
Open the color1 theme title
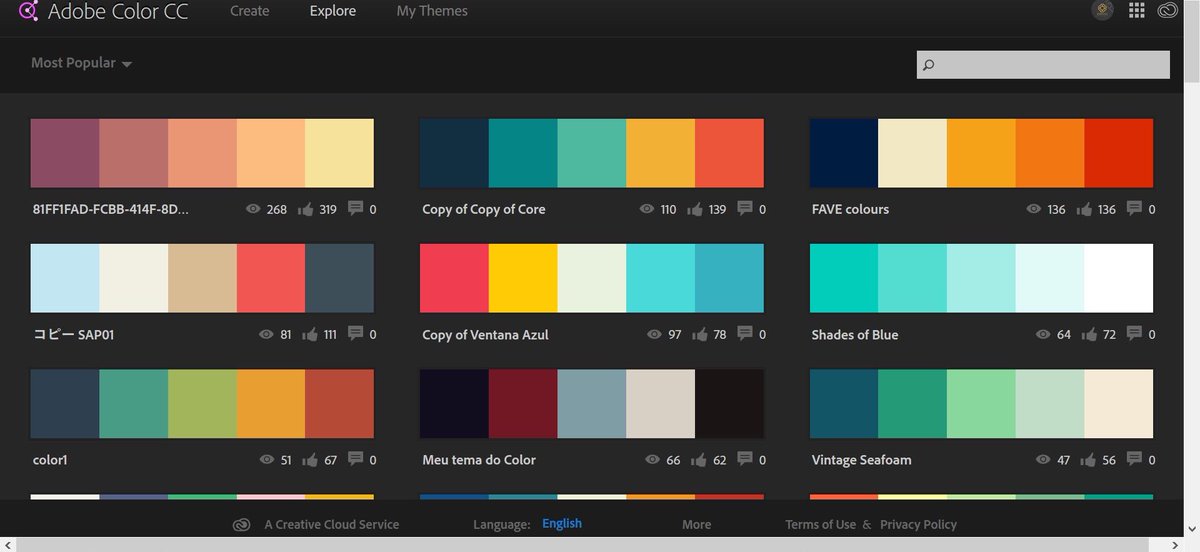pyautogui.click(x=50, y=460)
